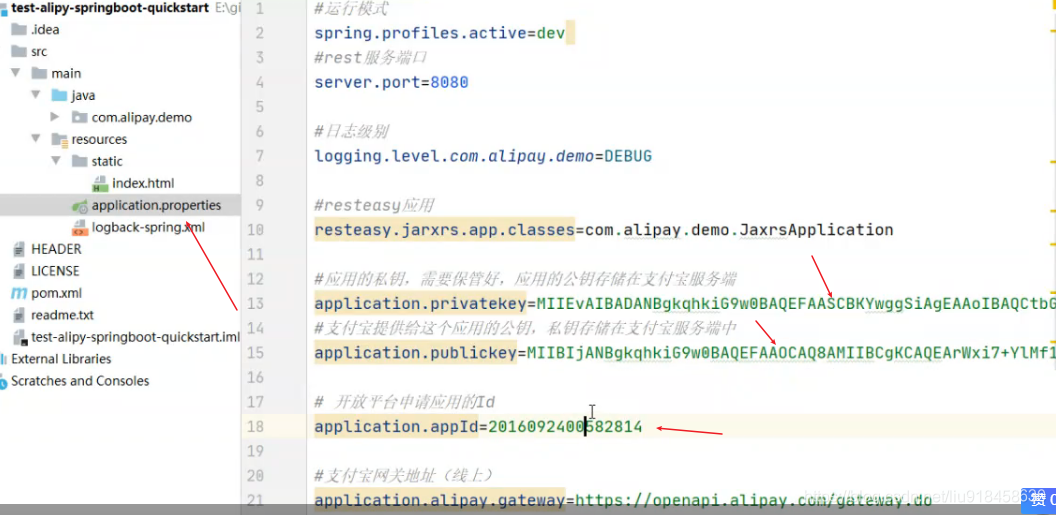Viewport: 1056px width, 515px height.
Task: Select Scratches and Consoles node
Action: pos(80,381)
